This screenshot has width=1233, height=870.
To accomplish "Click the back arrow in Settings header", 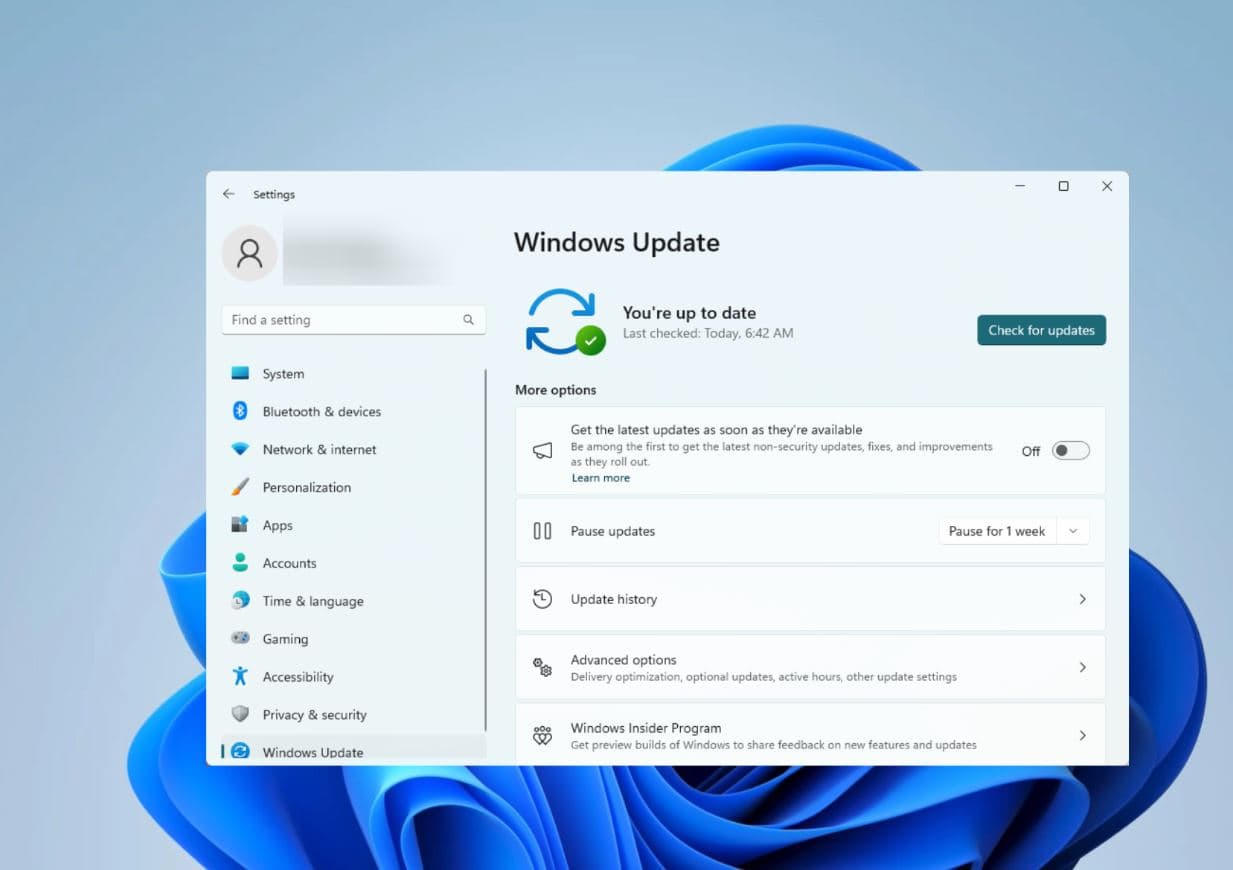I will tap(229, 194).
